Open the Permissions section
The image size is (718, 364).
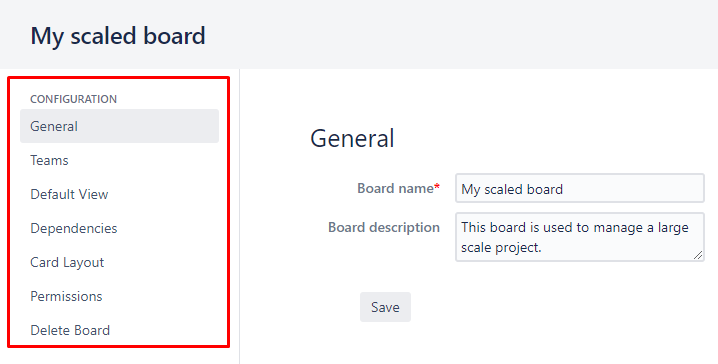(x=66, y=296)
